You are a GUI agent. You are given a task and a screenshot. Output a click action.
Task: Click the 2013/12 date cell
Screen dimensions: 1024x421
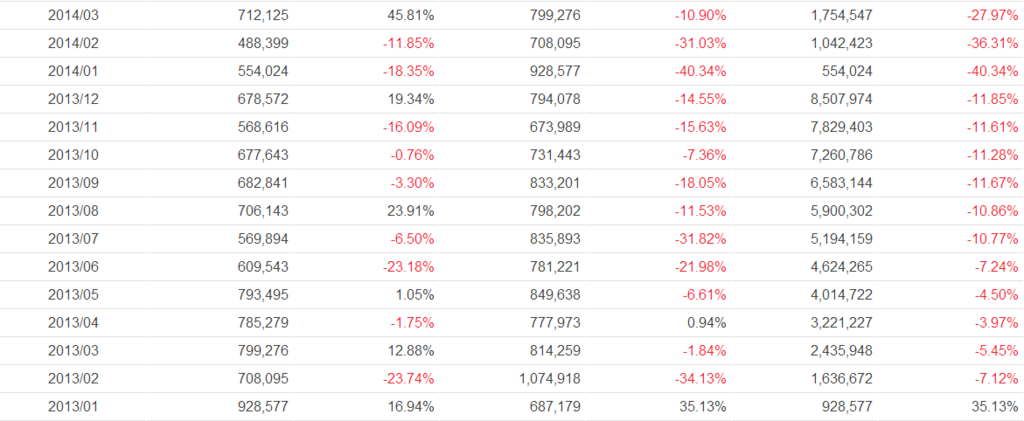(72, 99)
